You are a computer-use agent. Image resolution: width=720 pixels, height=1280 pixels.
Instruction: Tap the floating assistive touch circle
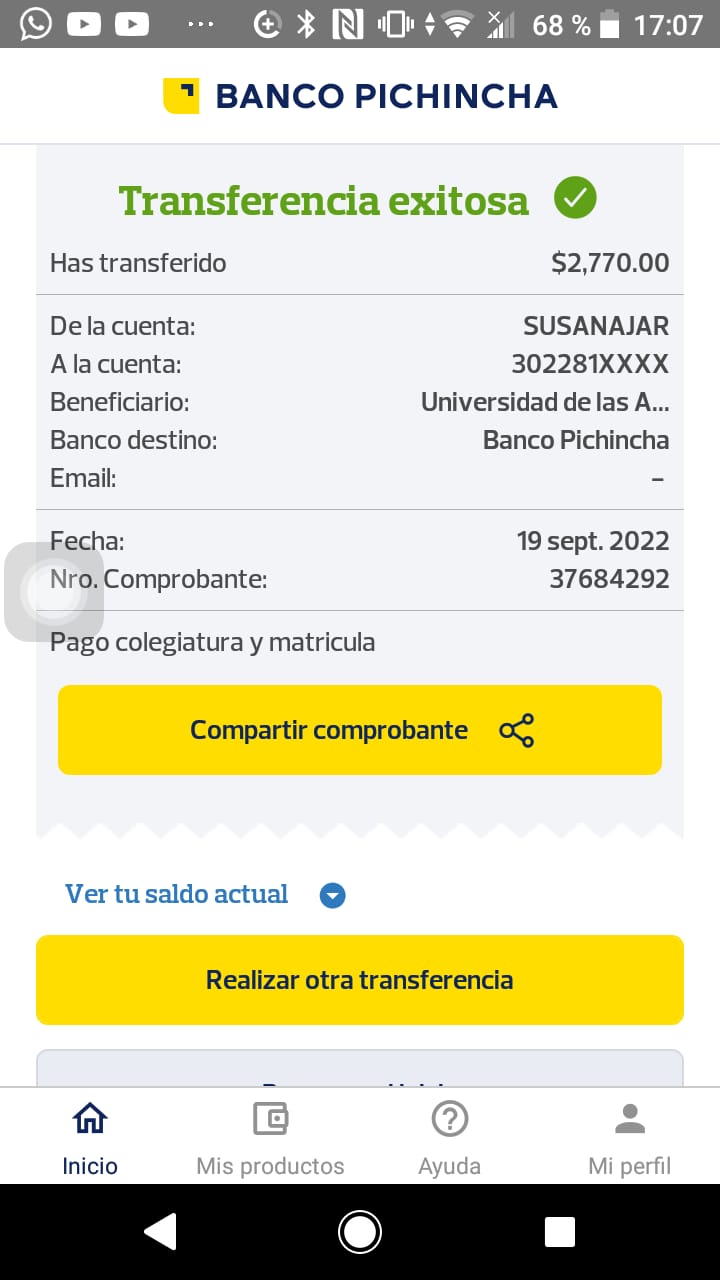pyautogui.click(x=54, y=591)
